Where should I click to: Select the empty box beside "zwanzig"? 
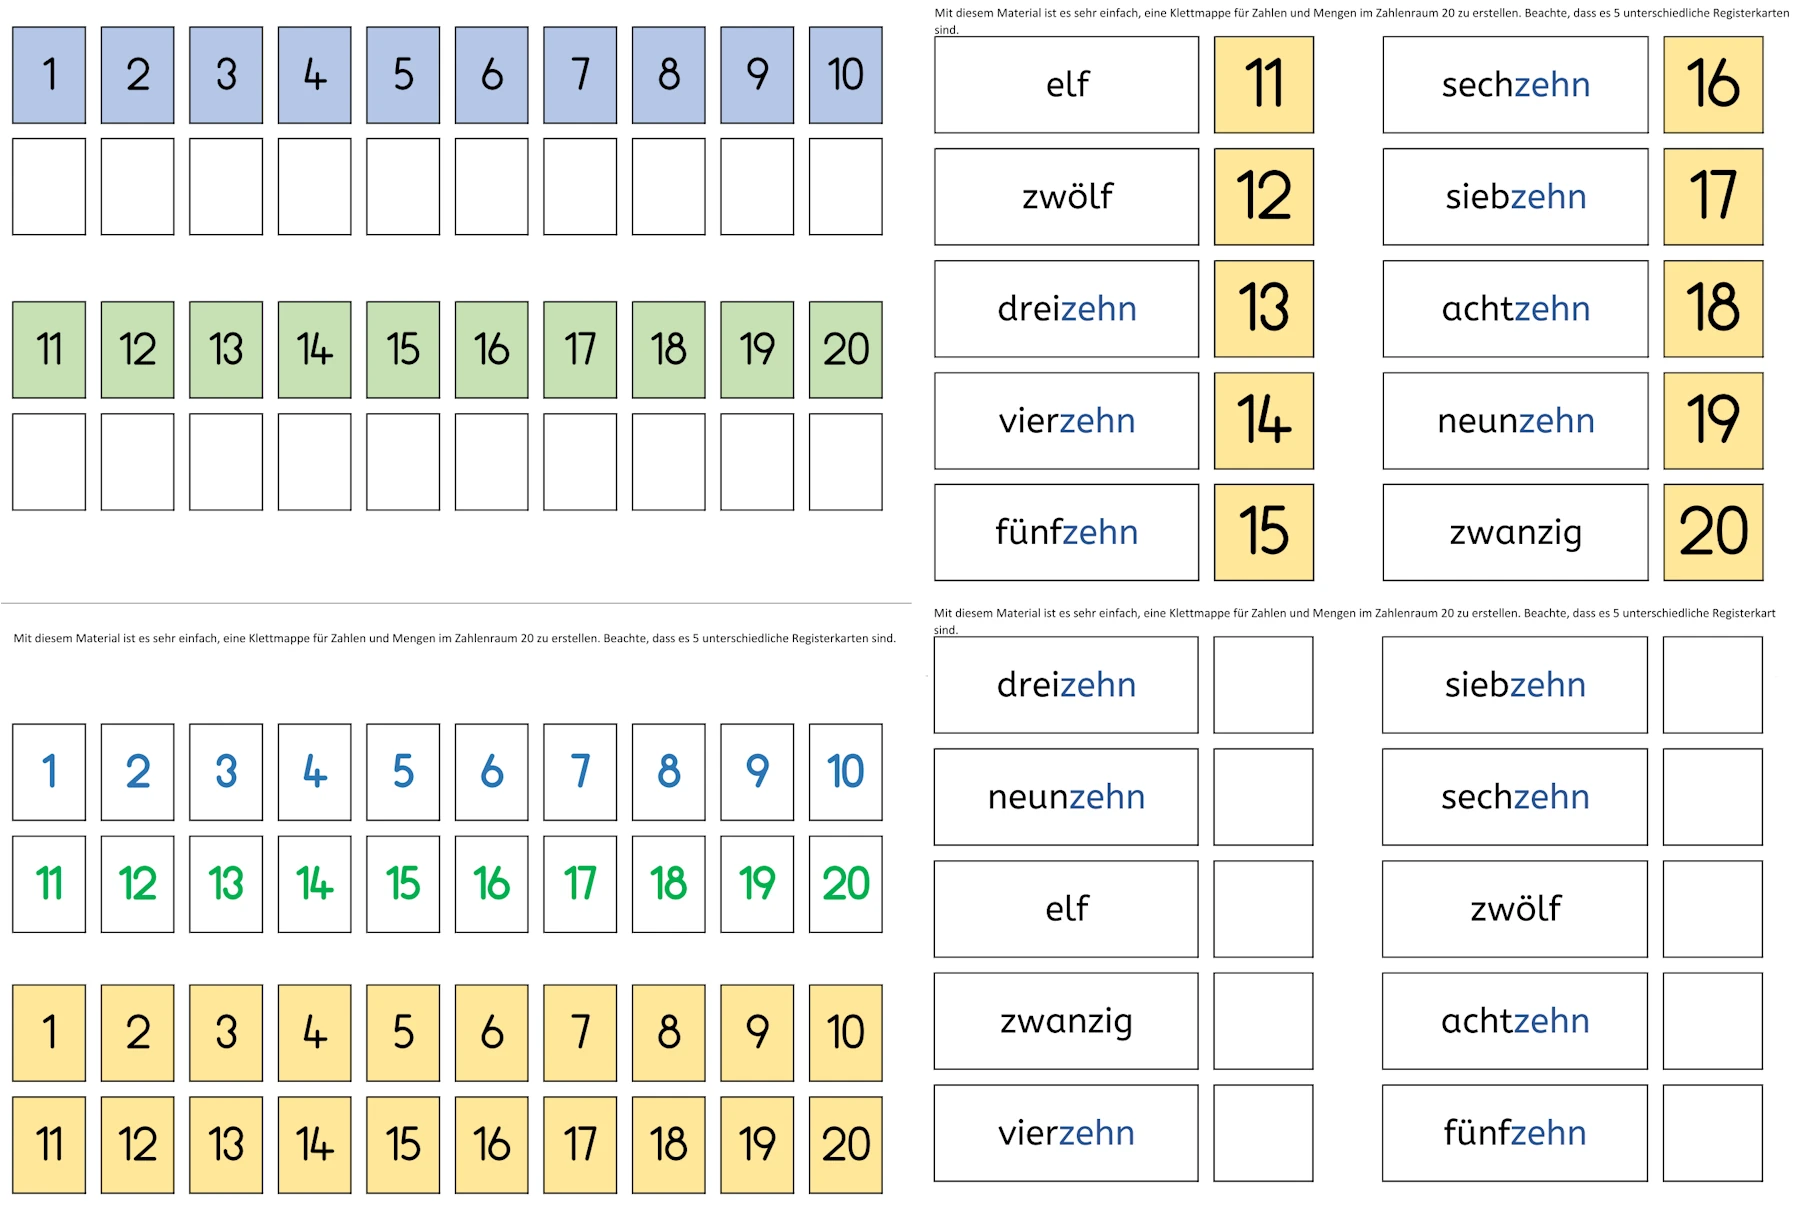(1263, 1021)
